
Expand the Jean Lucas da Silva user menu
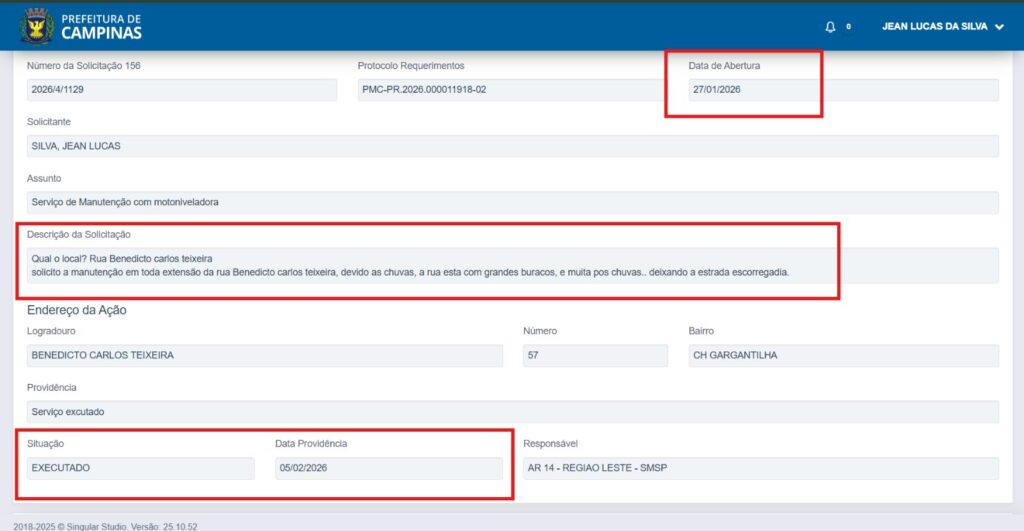942,27
